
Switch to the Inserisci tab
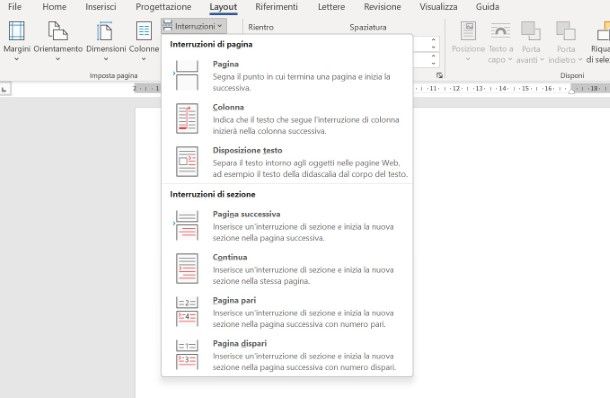point(101,7)
